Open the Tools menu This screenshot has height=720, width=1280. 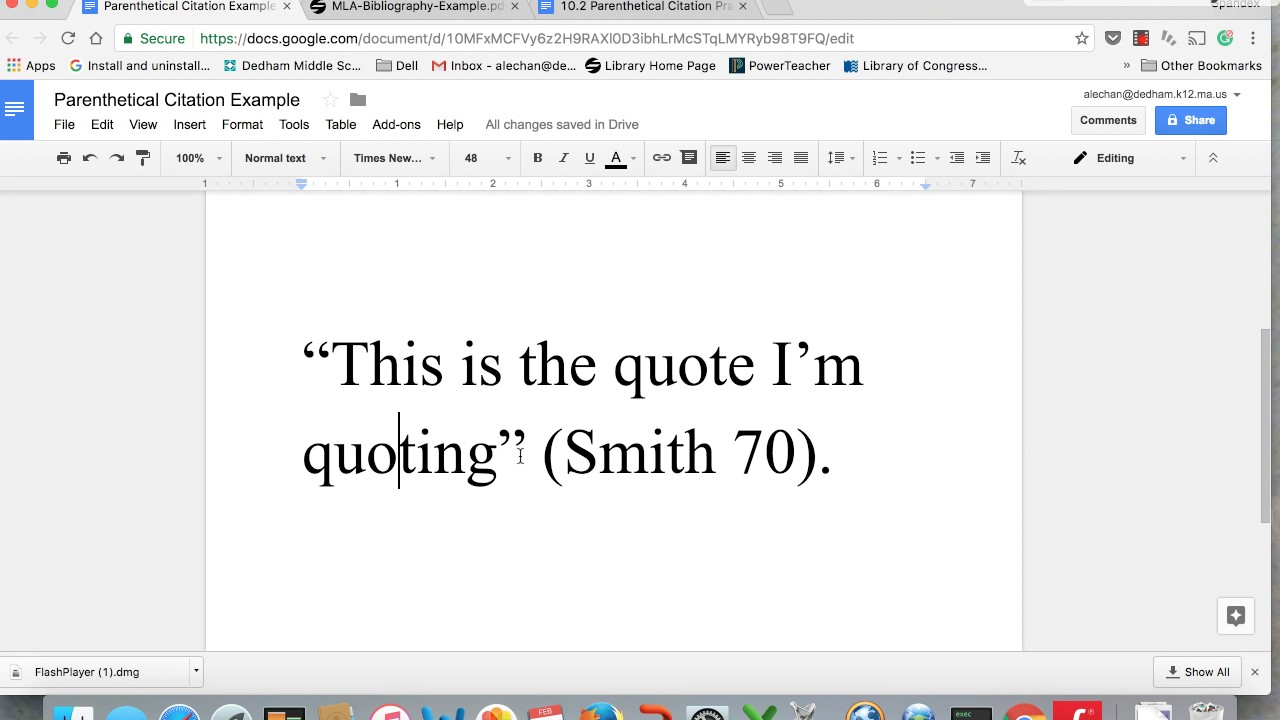click(294, 124)
